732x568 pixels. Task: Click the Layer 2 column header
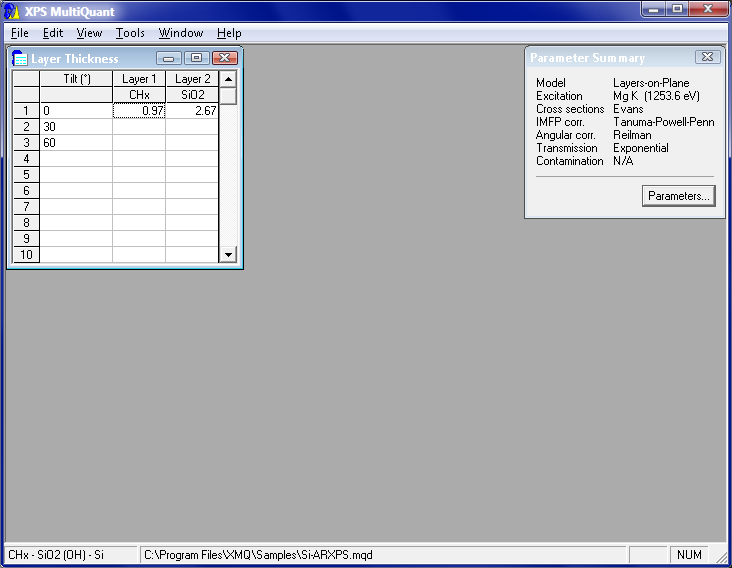pos(192,79)
